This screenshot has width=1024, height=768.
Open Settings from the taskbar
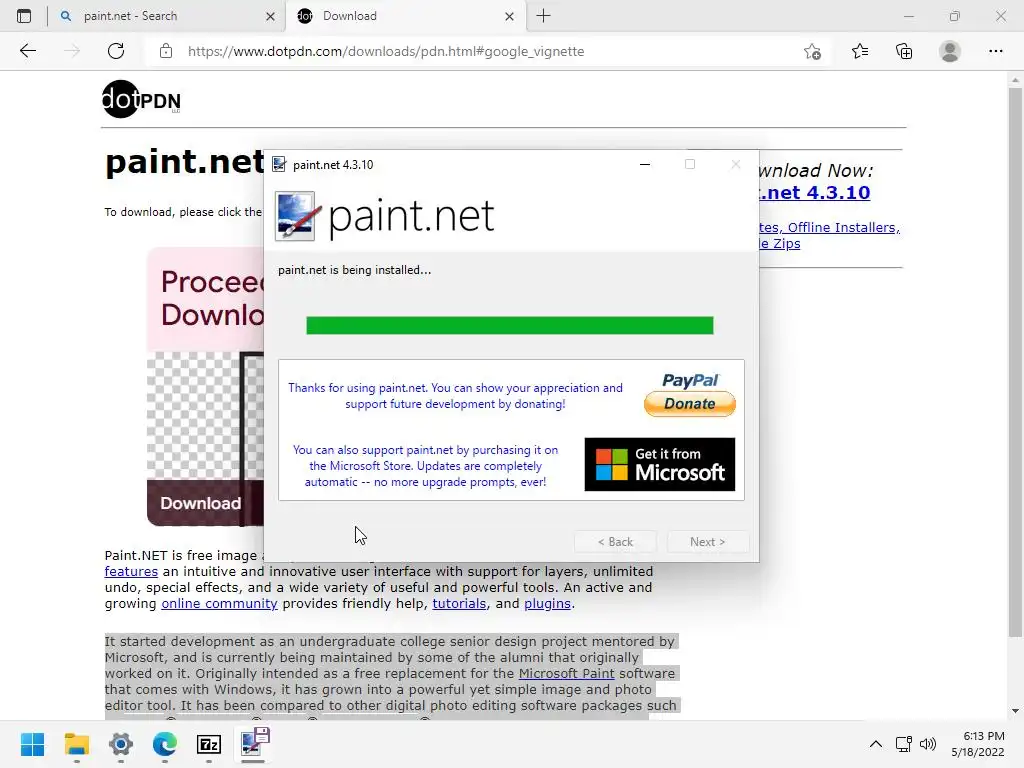[121, 744]
